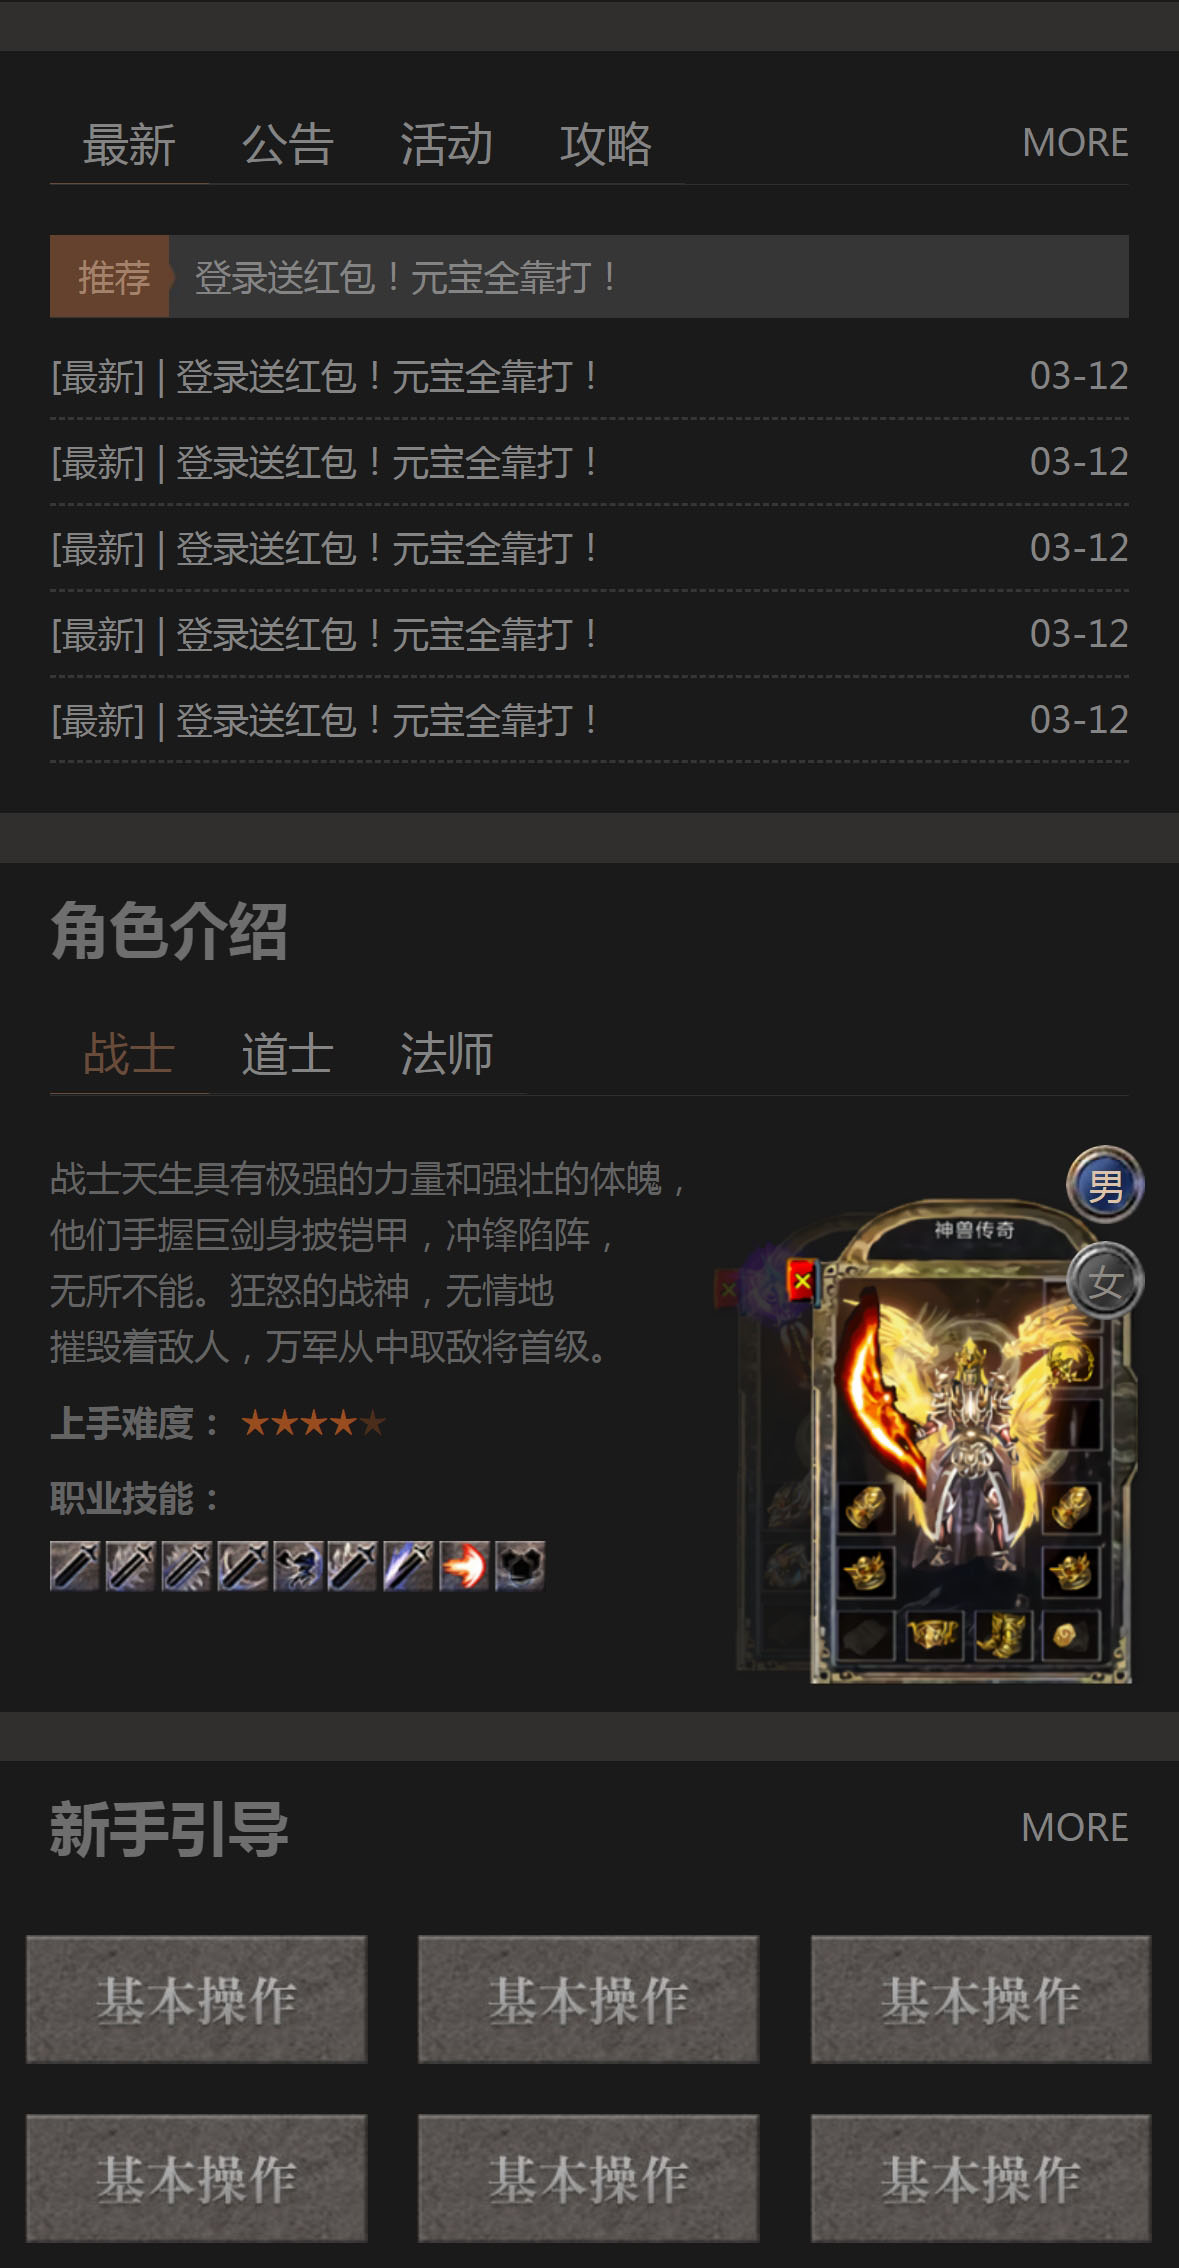Switch to the 法师 character tab
Screen dimensions: 1179x2268
(446, 1054)
